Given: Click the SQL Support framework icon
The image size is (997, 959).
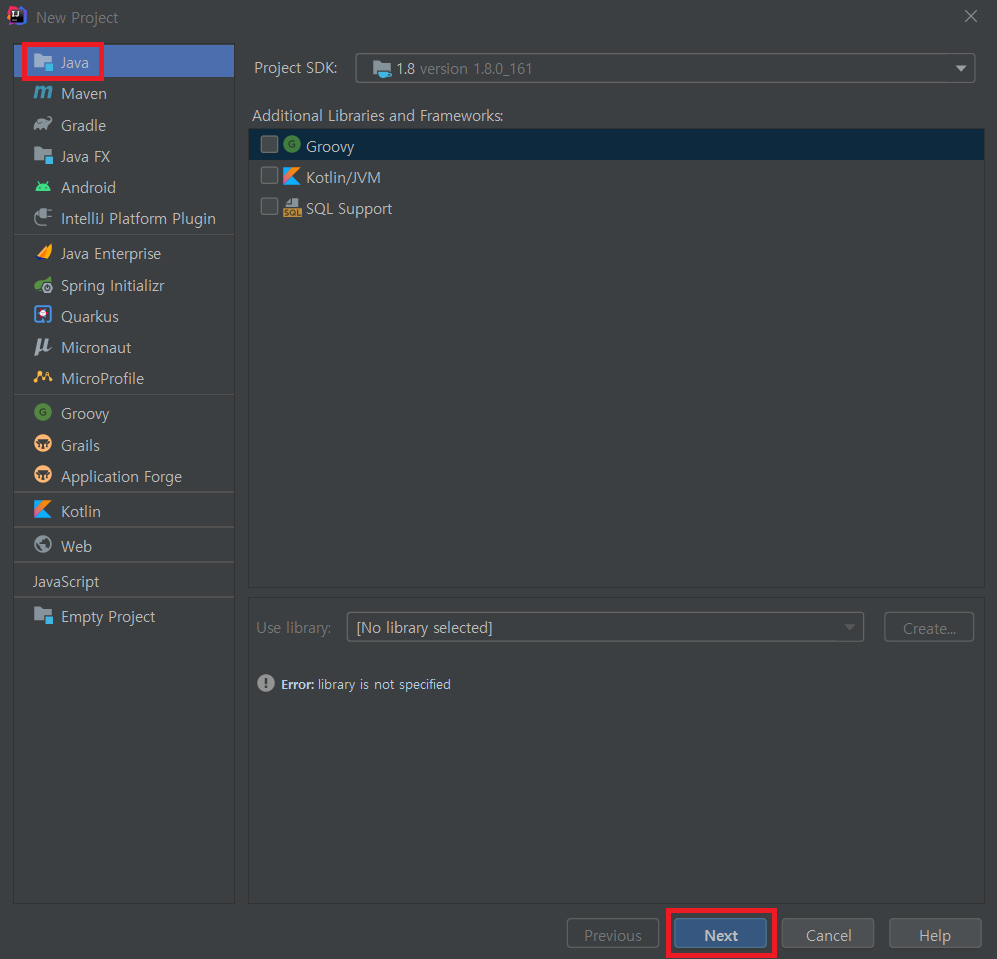Looking at the screenshot, I should pyautogui.click(x=292, y=207).
